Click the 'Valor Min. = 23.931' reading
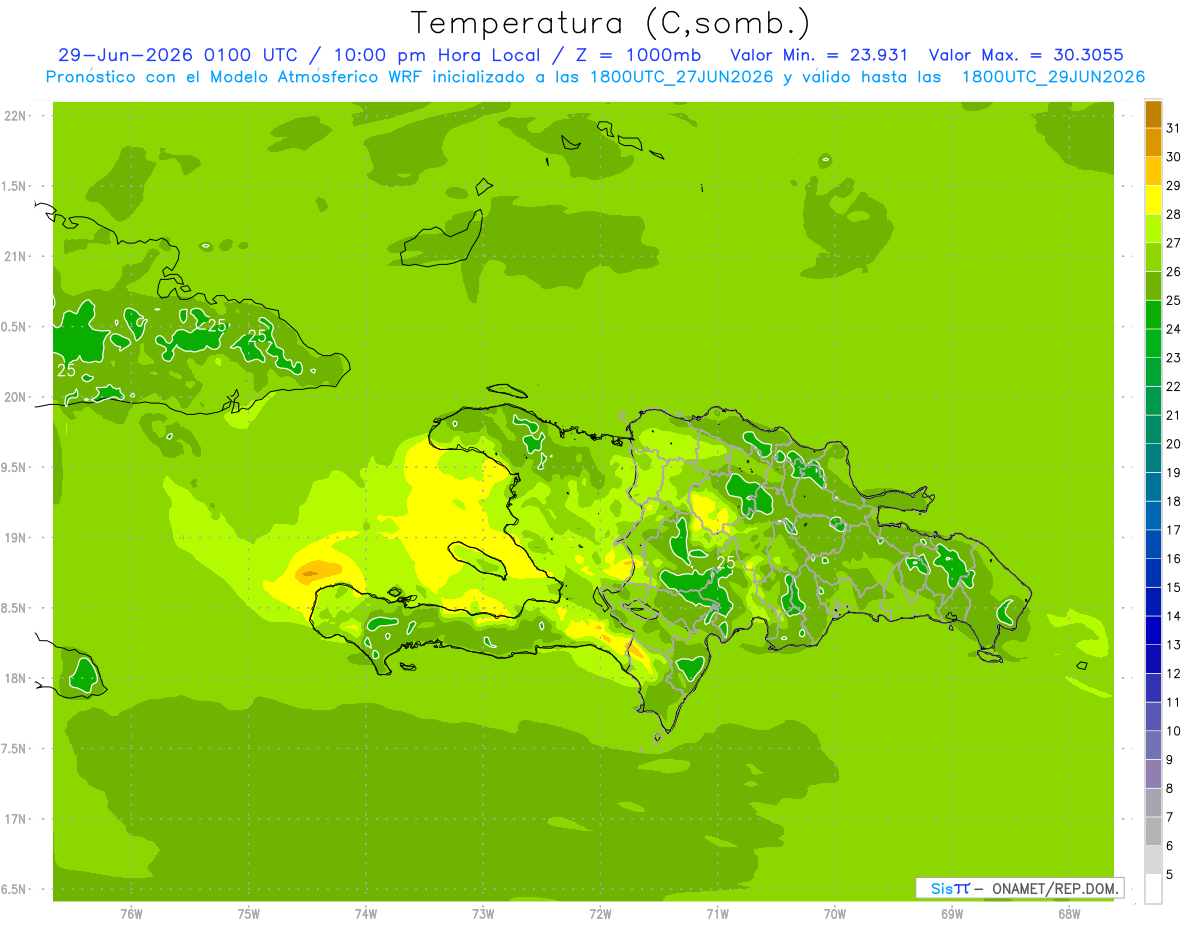The image size is (1200, 927). 819,55
